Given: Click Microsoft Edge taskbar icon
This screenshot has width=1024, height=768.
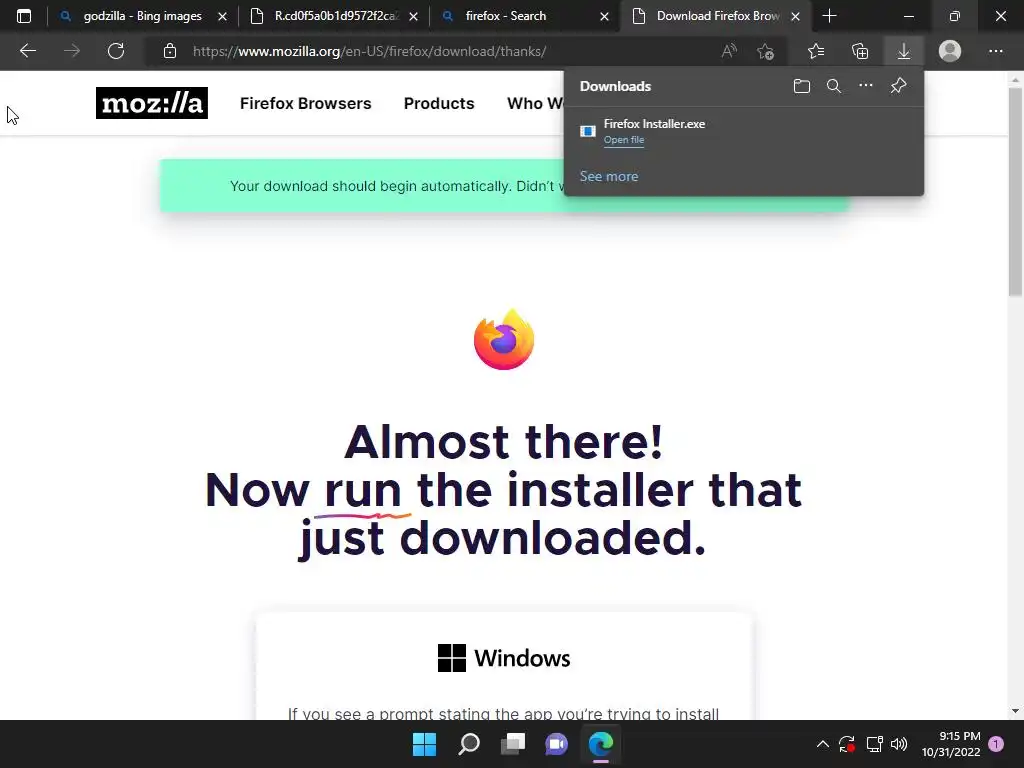Looking at the screenshot, I should click(601, 744).
